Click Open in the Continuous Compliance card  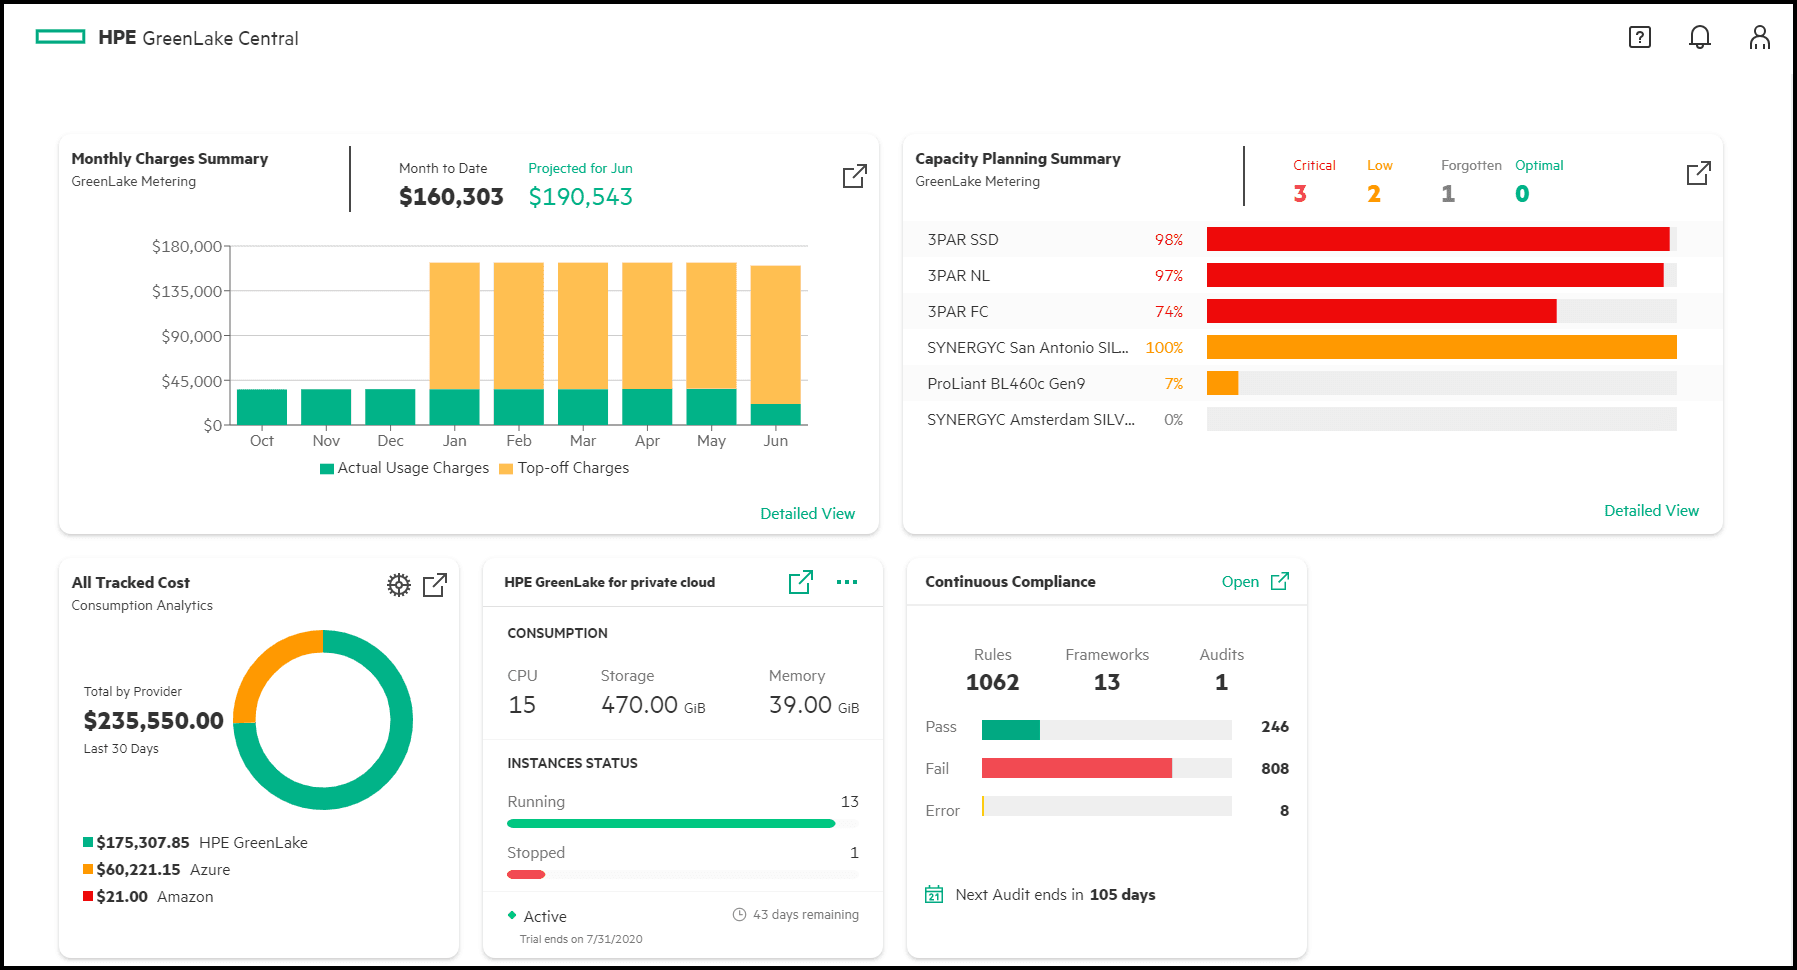coord(1240,581)
